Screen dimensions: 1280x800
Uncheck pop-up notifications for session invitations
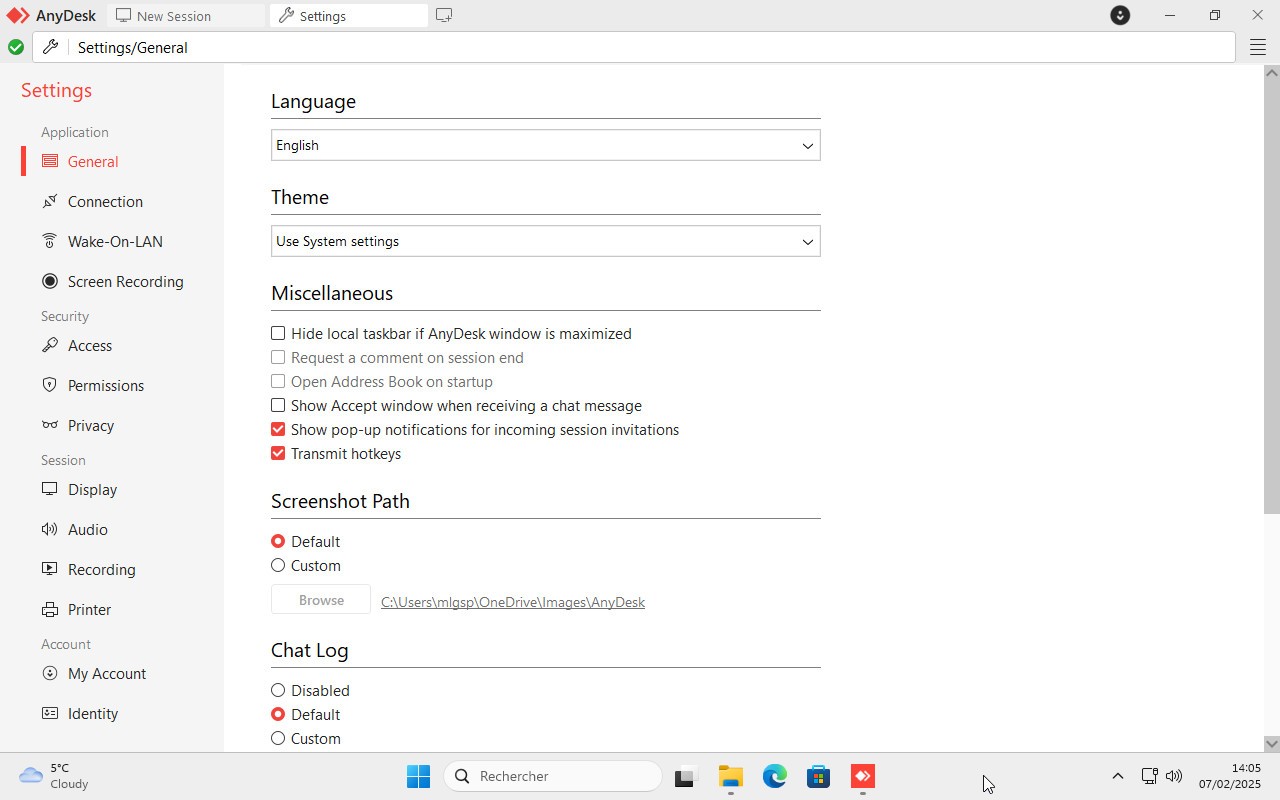tap(278, 429)
